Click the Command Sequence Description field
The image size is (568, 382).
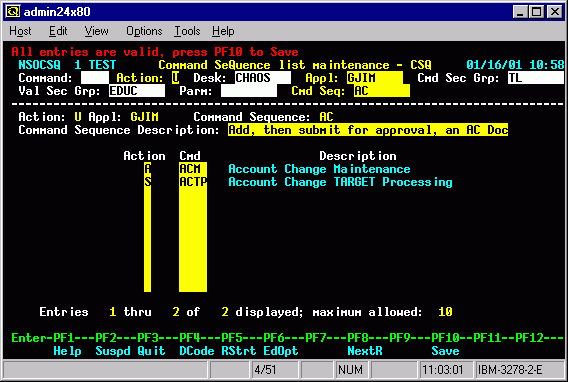(x=368, y=130)
